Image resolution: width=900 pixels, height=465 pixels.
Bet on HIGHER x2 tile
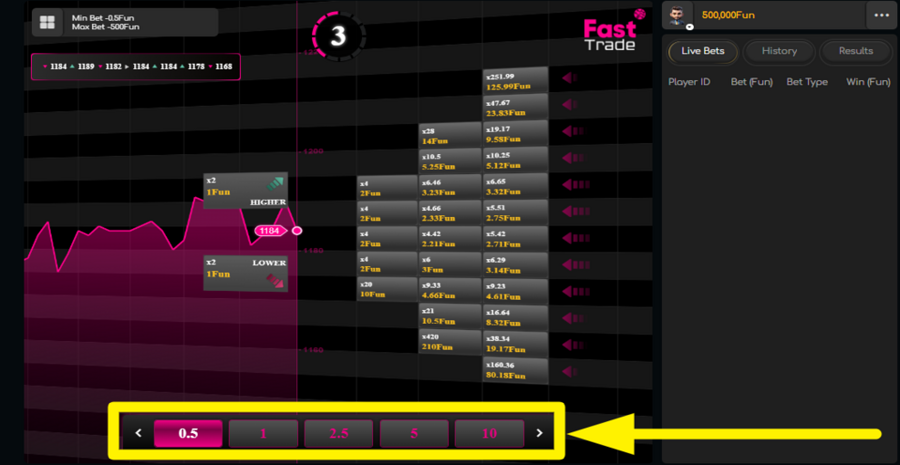(246, 191)
